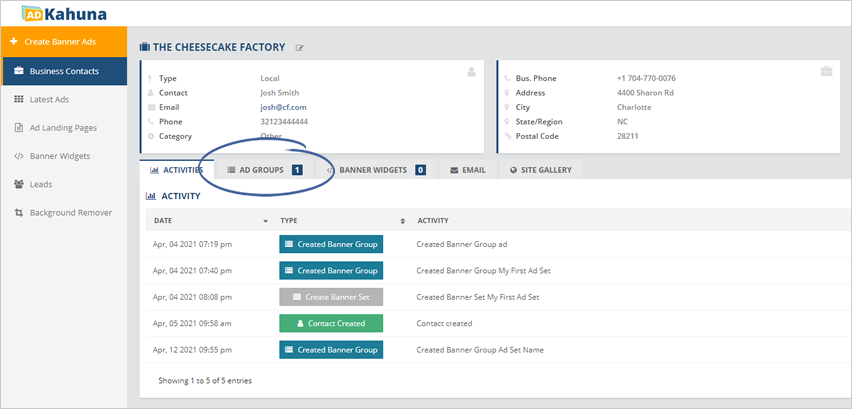Screen dimensions: 852x409
Task: Select Business Contacts in sidebar
Action: pos(63,71)
